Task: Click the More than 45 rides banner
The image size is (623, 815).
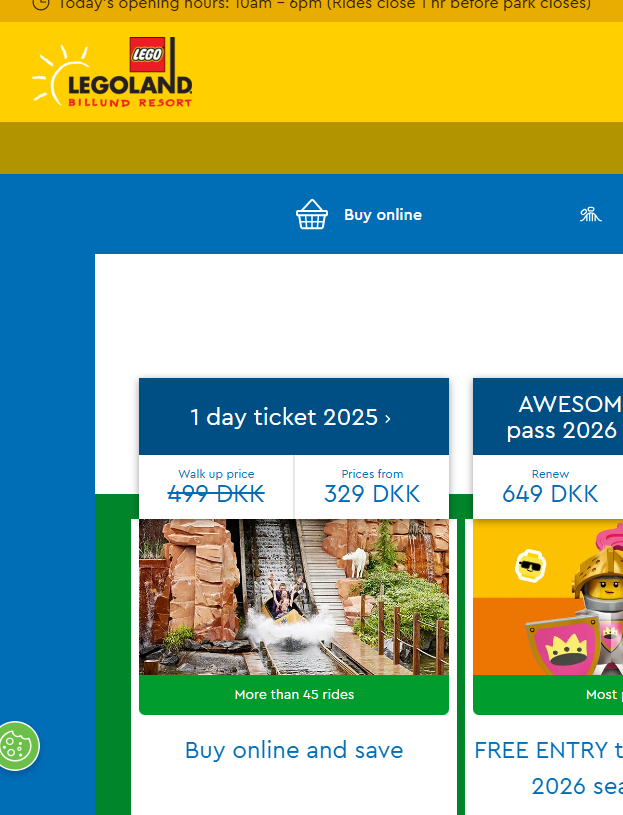Action: 294,694
